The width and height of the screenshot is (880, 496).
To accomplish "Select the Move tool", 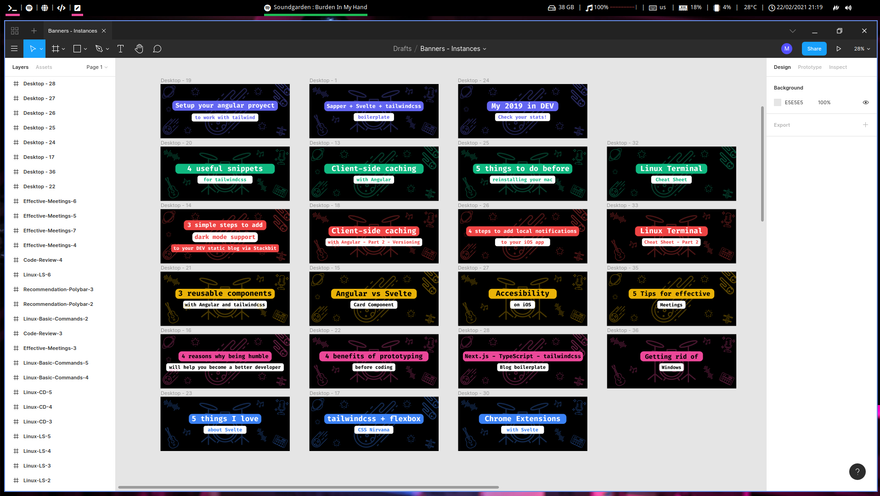I will [x=33, y=48].
